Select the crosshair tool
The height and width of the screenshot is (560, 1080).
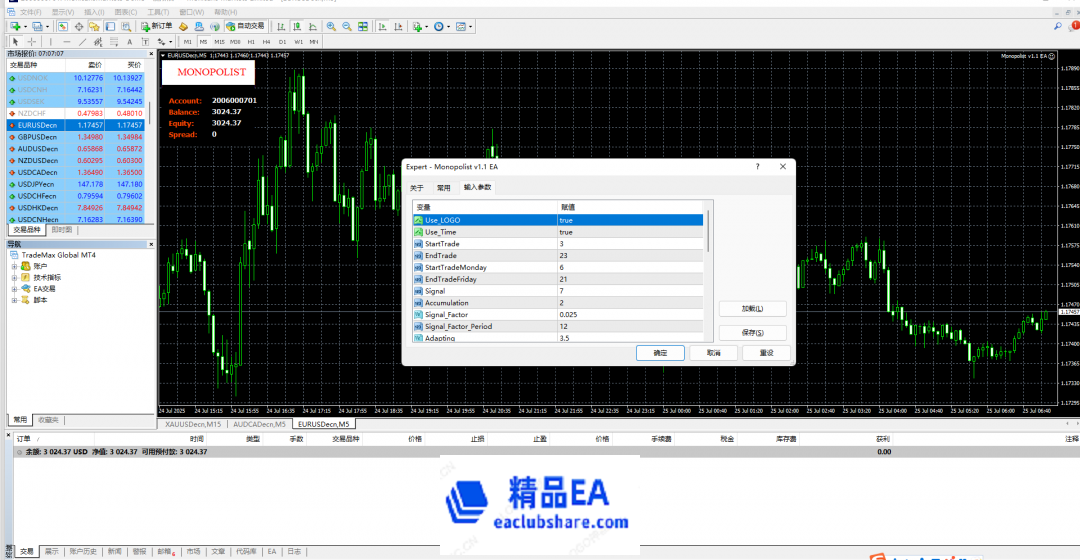point(32,42)
